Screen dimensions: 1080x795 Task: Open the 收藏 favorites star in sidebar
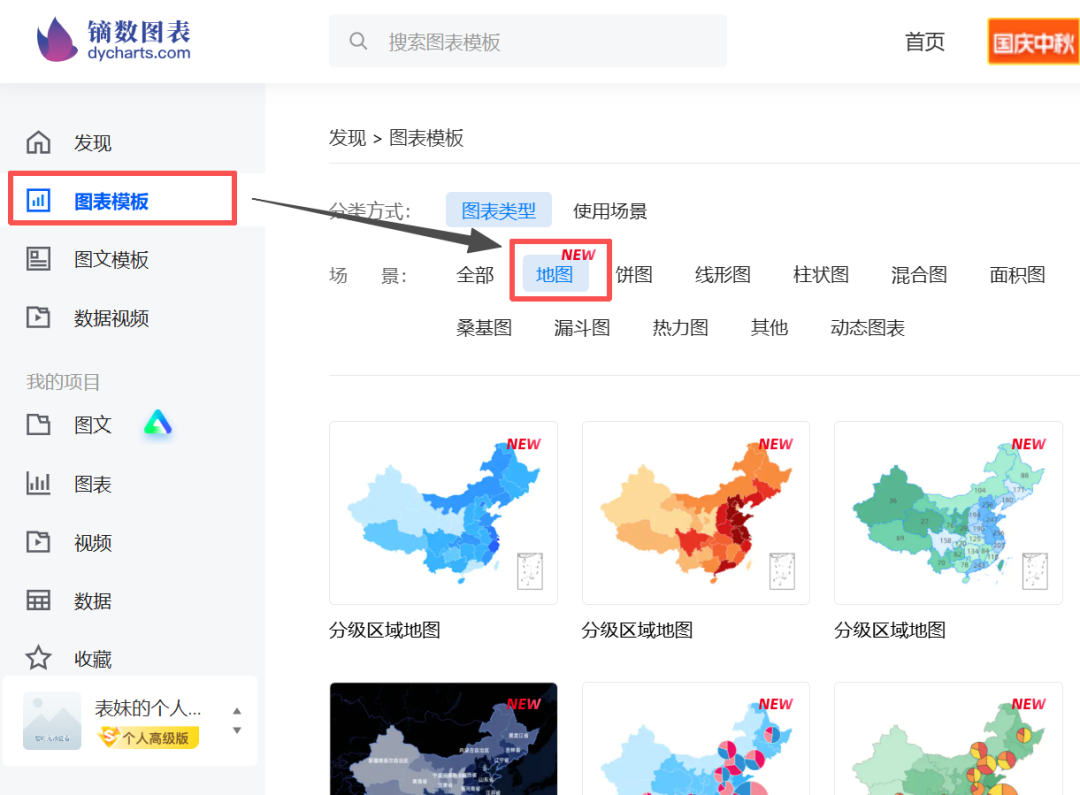[92, 658]
